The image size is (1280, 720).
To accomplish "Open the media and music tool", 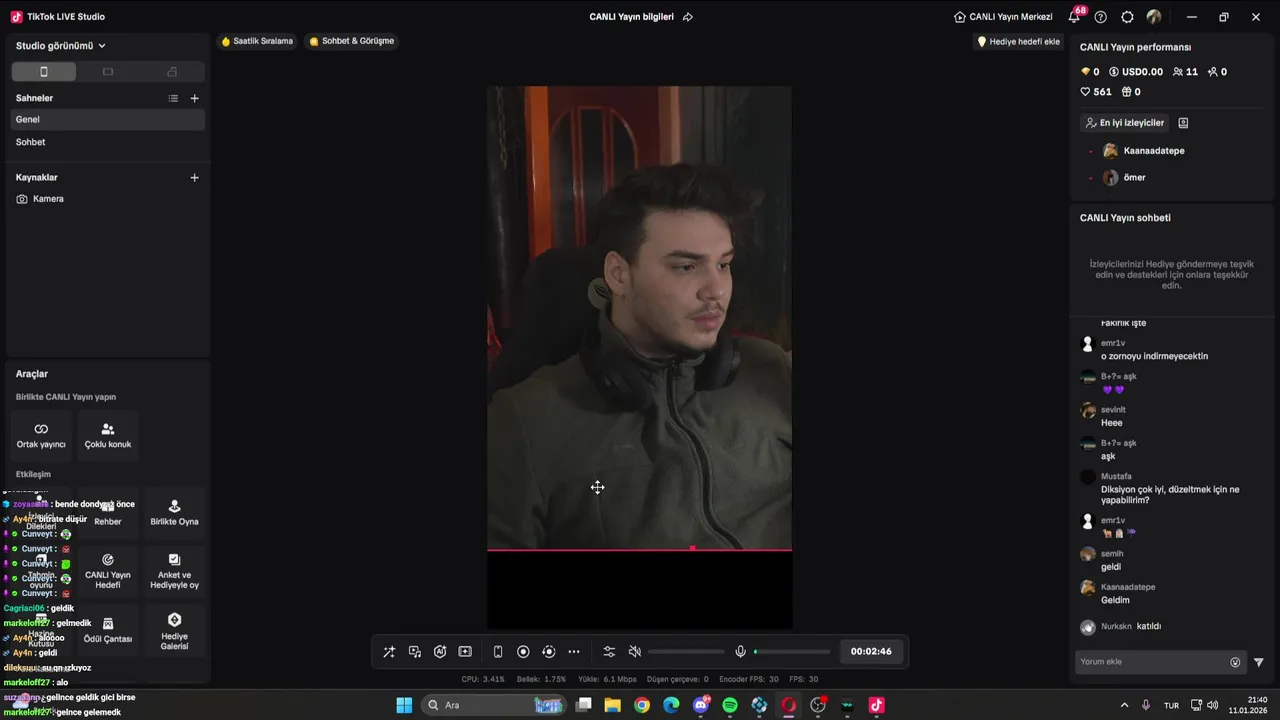I will (415, 652).
